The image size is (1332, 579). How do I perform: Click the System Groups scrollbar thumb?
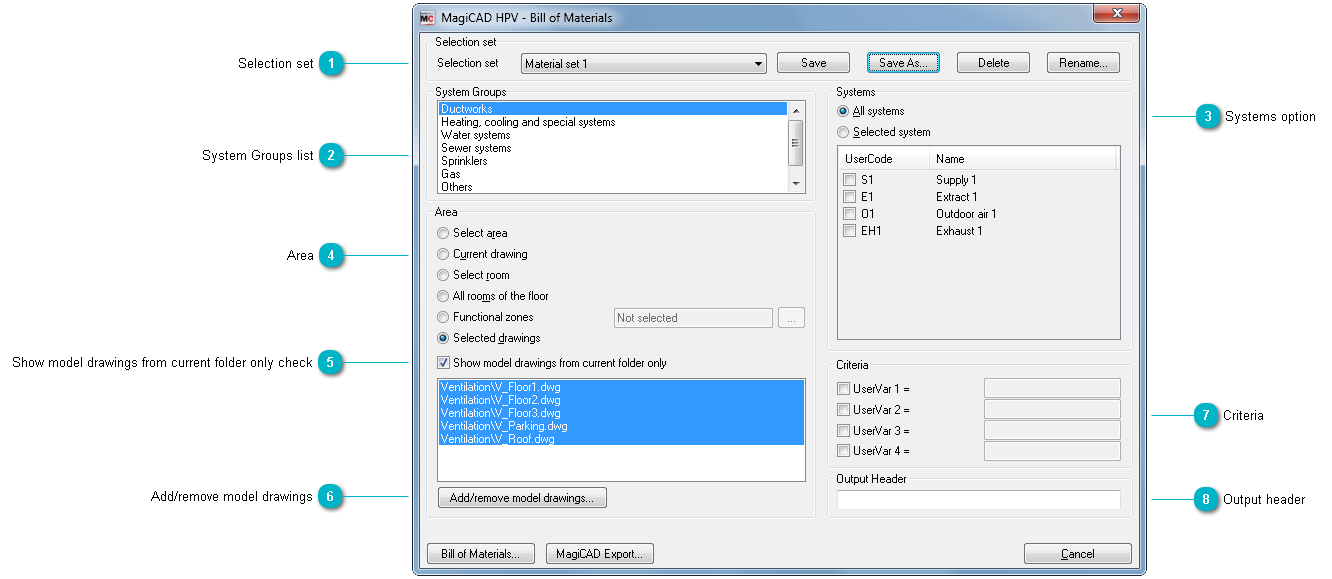(796, 142)
